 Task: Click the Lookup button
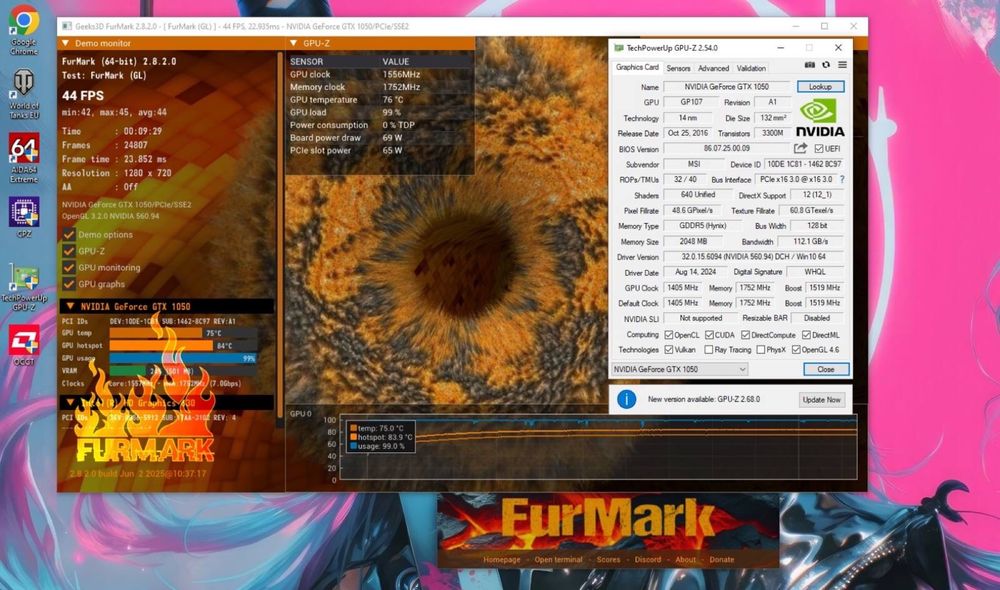(x=820, y=87)
